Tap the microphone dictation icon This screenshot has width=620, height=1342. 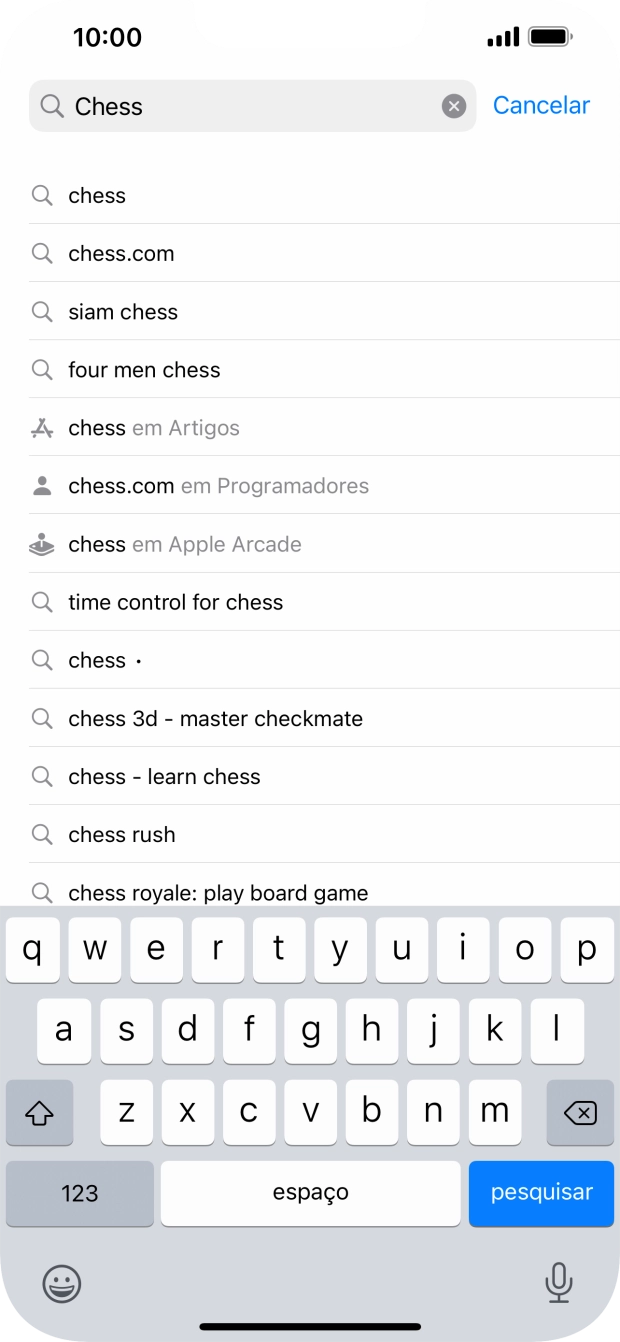tap(558, 1283)
